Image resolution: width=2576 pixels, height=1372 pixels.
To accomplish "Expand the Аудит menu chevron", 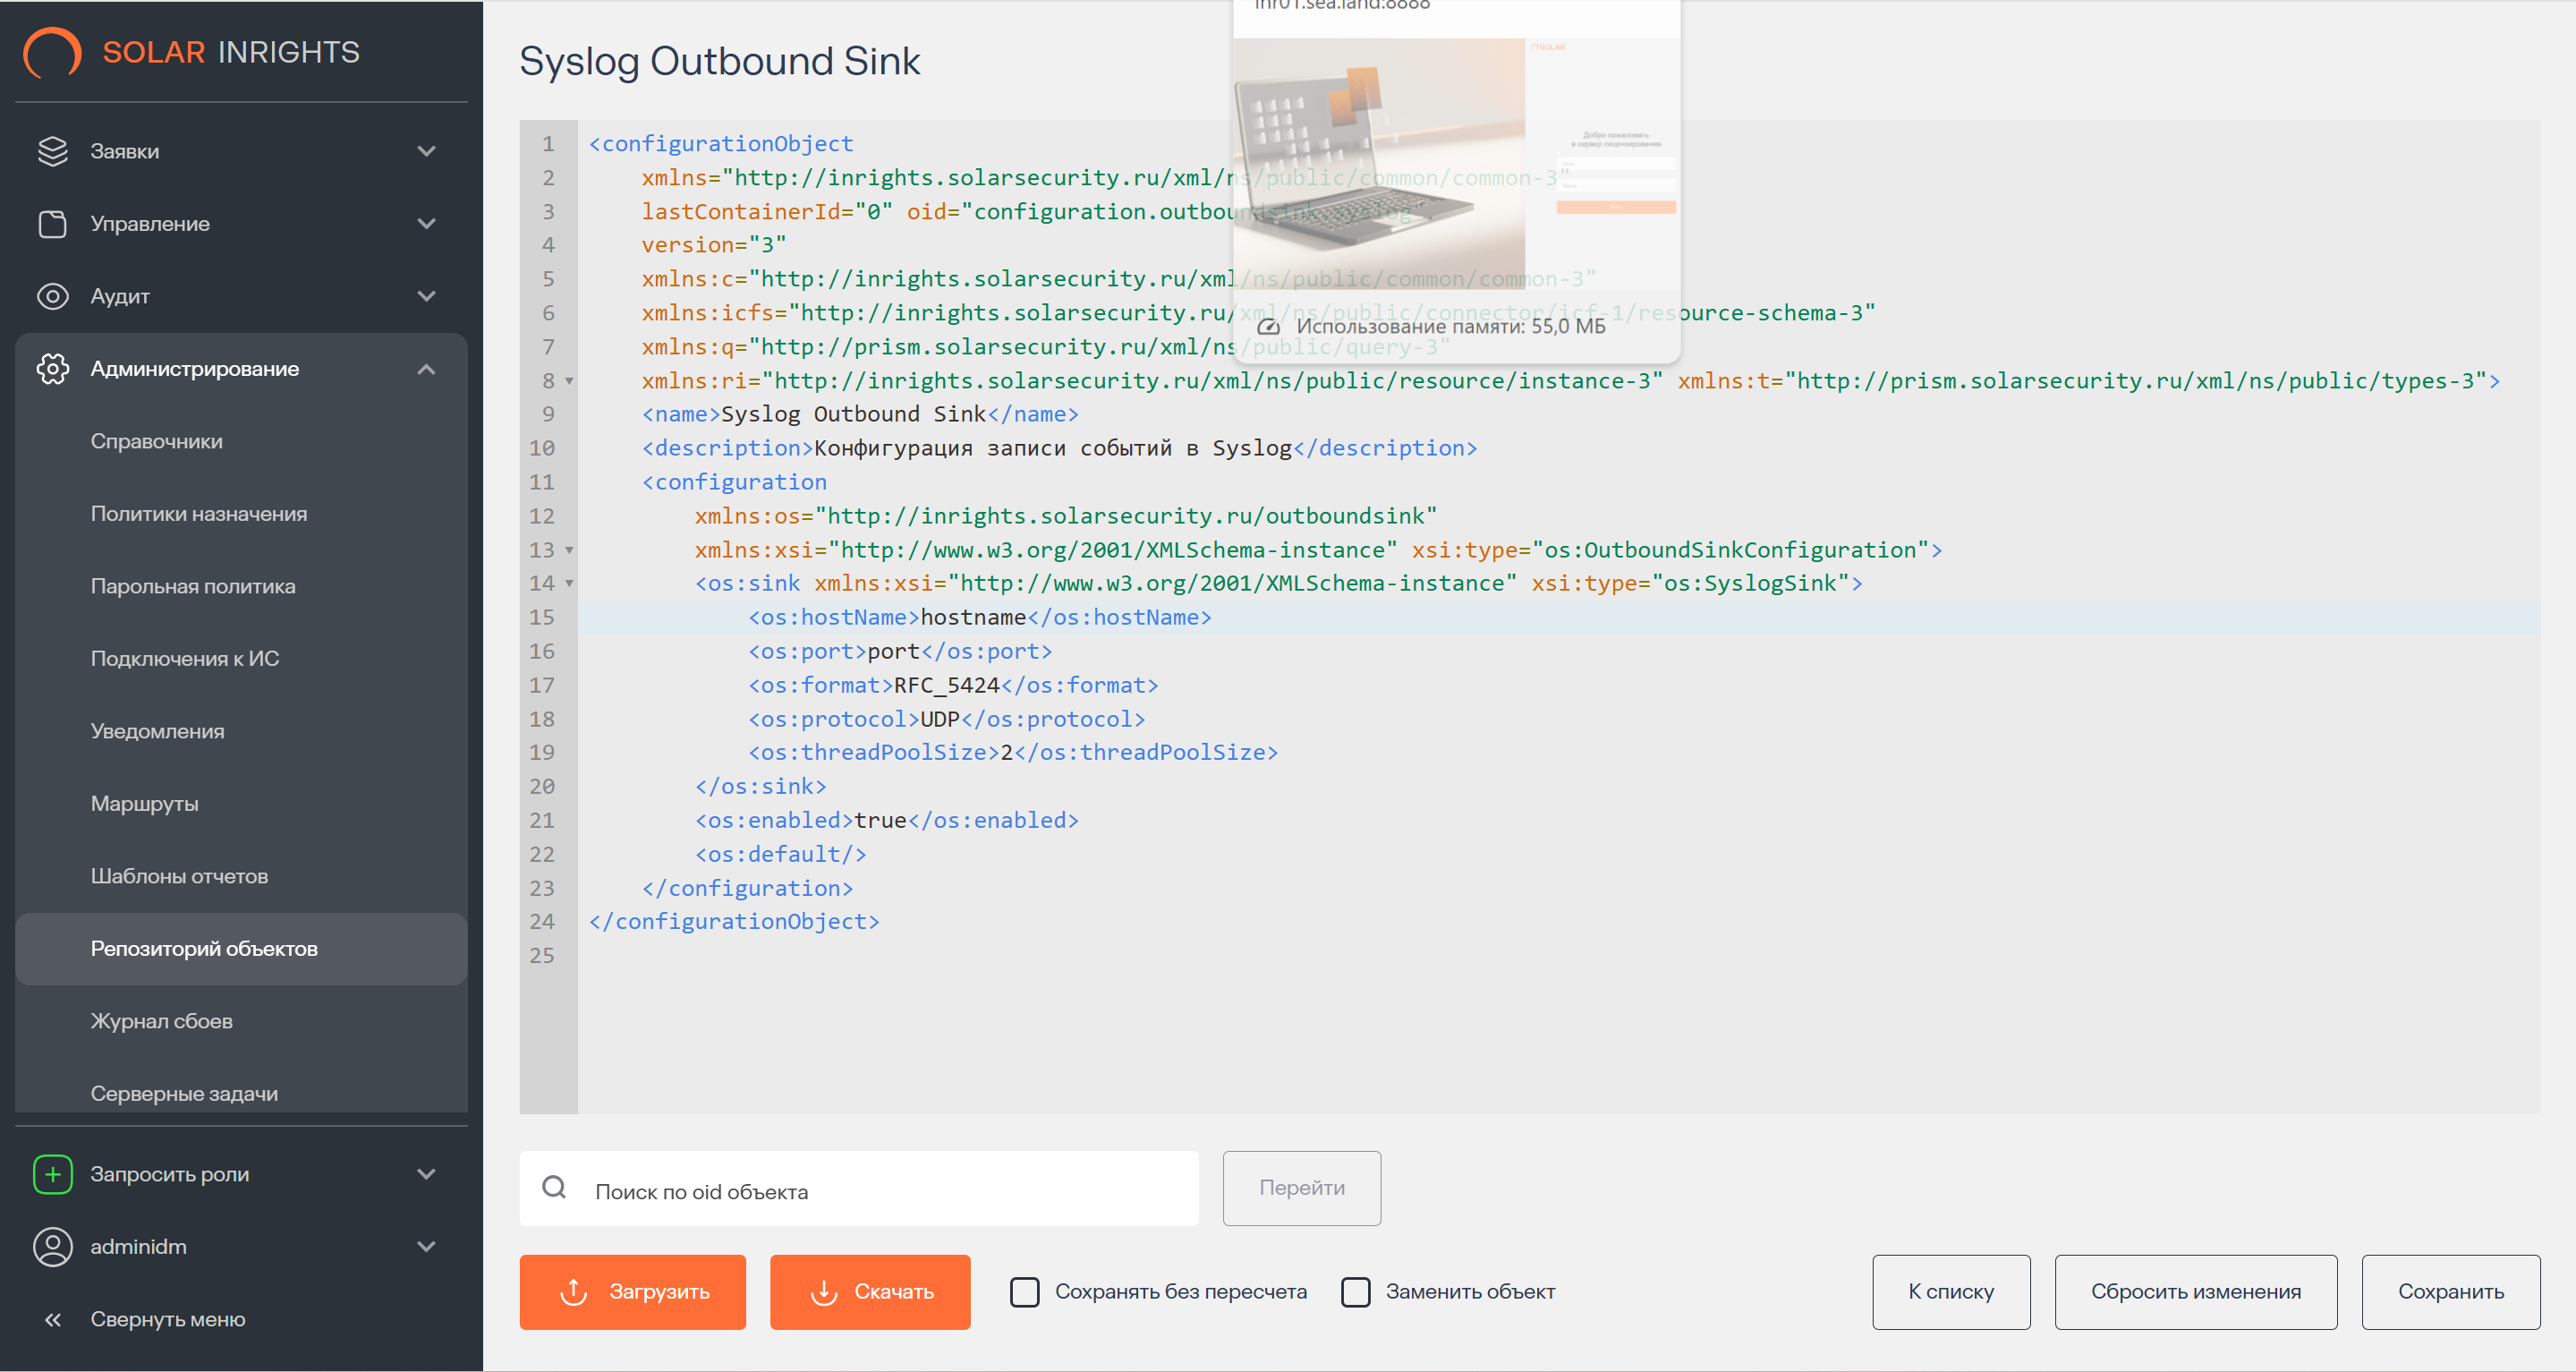I will [427, 296].
